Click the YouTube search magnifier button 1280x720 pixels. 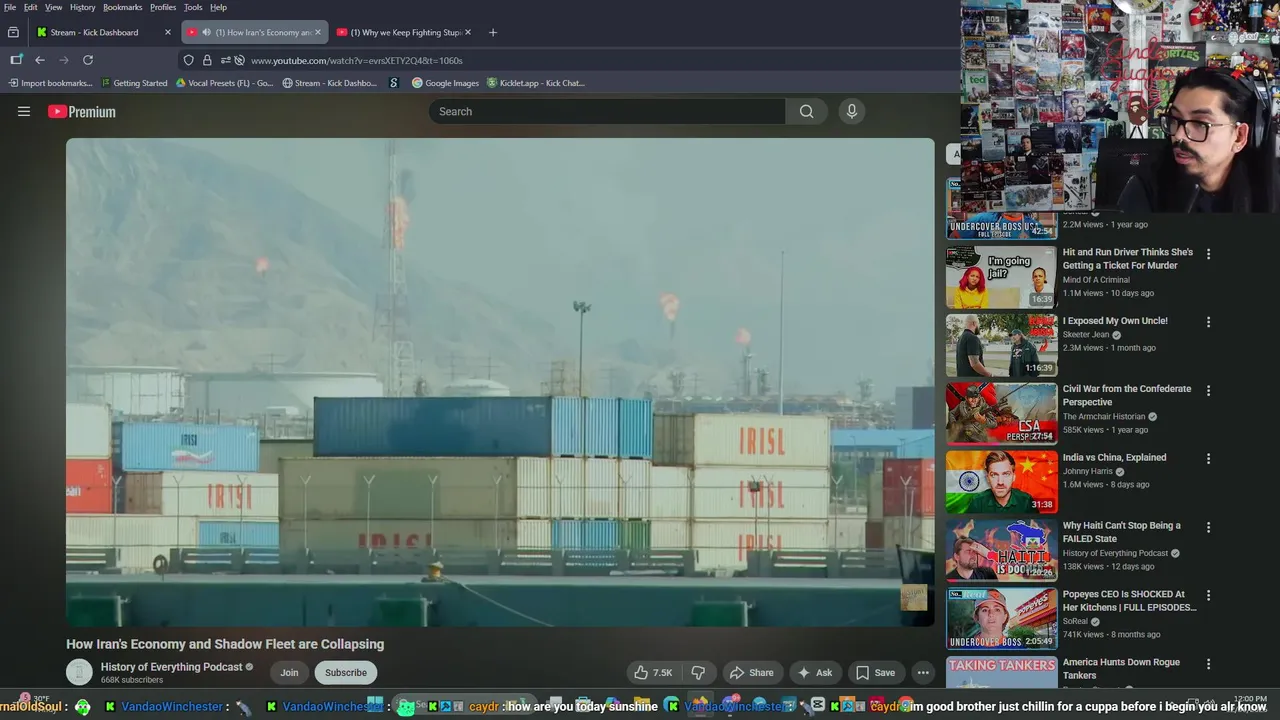click(806, 112)
